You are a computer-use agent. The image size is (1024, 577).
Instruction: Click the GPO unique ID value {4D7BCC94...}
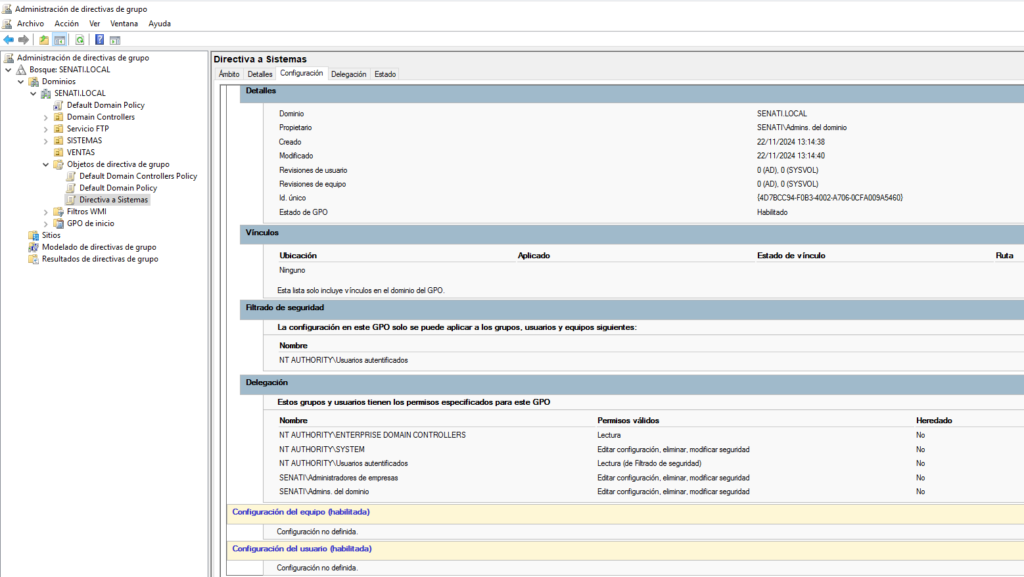click(x=830, y=198)
